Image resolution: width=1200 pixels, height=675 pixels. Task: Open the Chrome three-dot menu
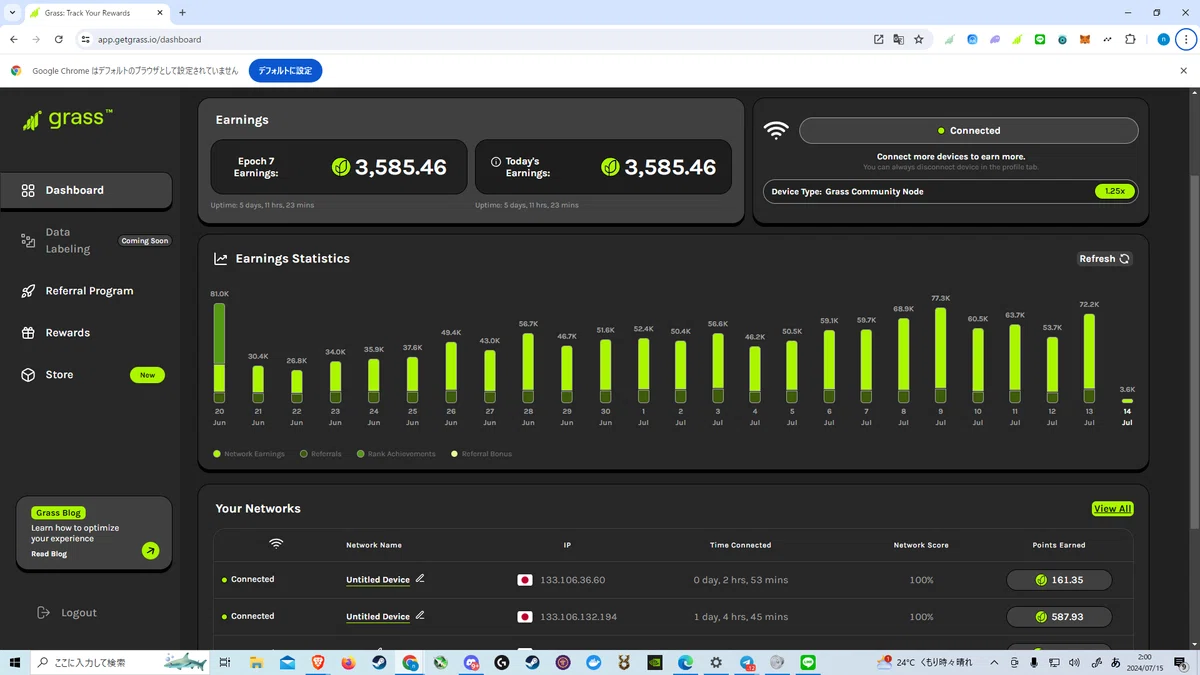click(1185, 39)
